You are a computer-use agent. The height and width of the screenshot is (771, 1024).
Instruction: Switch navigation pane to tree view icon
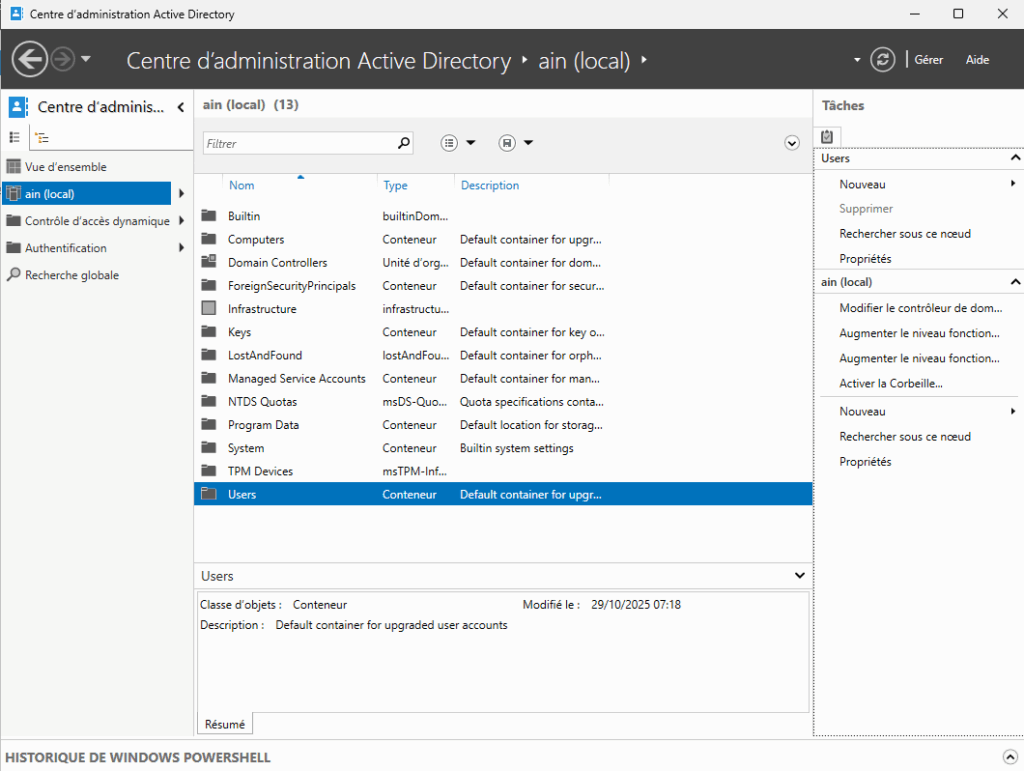pos(41,138)
